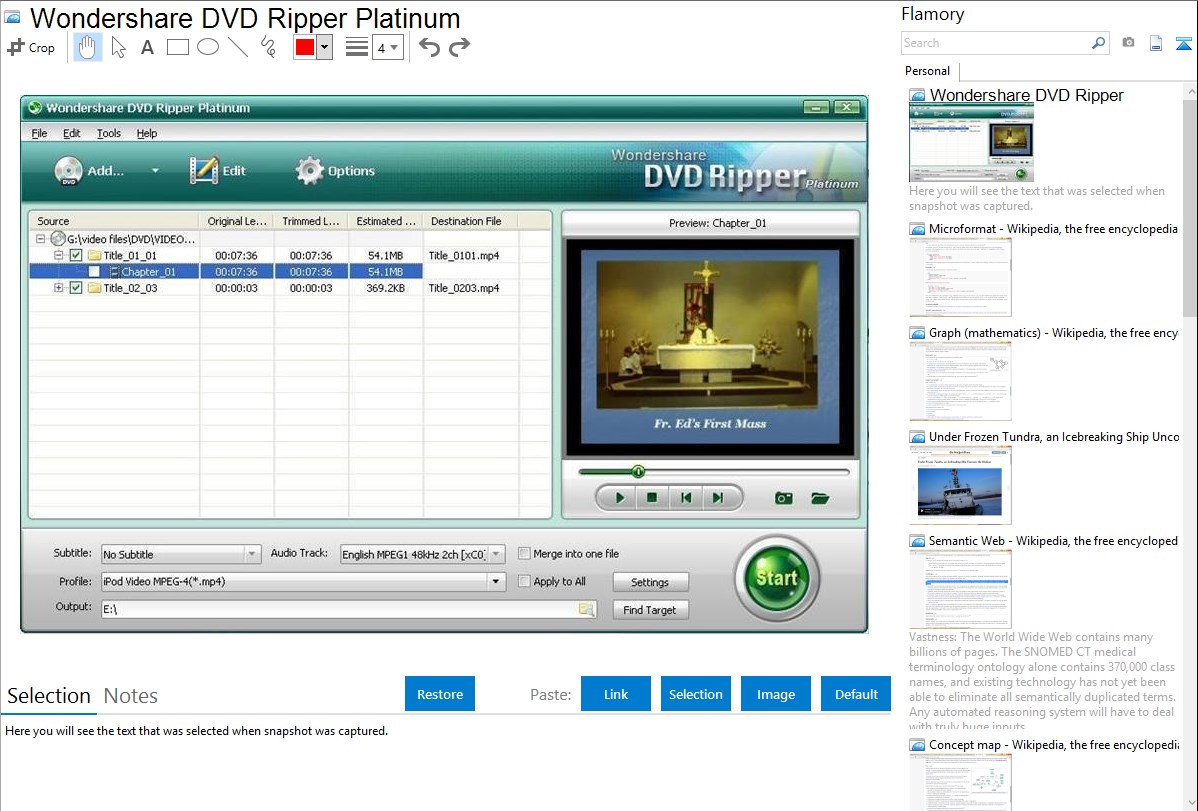The height and width of the screenshot is (811, 1198).
Task: Redo the last annotation
Action: tap(459, 47)
